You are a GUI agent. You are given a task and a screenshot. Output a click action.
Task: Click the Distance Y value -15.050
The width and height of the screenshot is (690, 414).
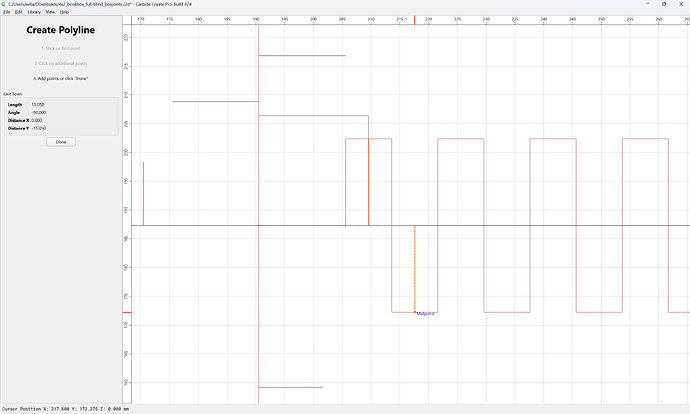[39, 128]
